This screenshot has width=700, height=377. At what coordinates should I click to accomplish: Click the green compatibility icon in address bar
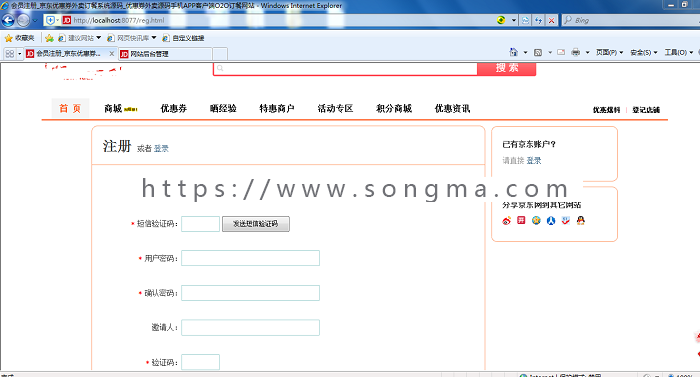pos(501,20)
